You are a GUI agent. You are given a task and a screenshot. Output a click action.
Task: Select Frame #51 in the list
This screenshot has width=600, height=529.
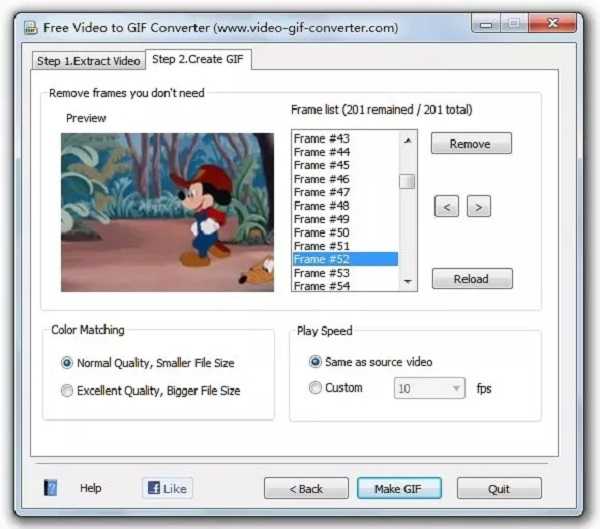point(346,246)
